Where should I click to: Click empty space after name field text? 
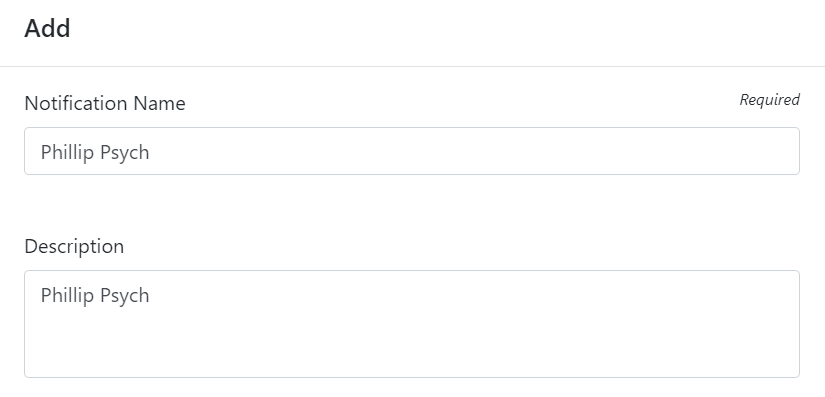(474, 151)
